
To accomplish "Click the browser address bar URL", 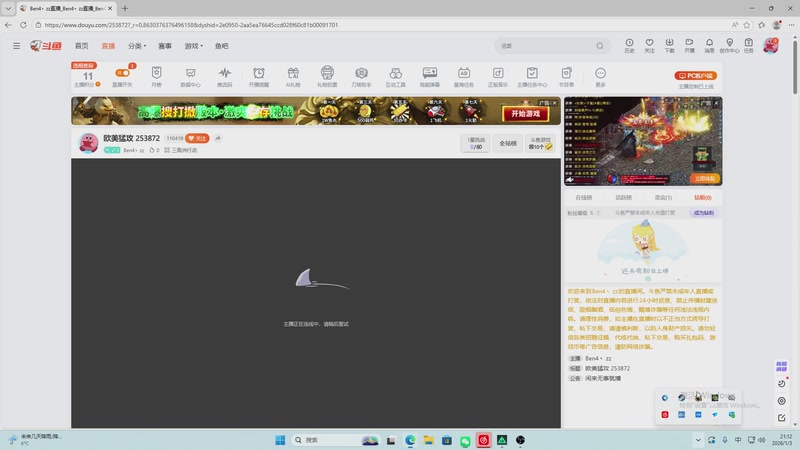I will tap(191, 24).
